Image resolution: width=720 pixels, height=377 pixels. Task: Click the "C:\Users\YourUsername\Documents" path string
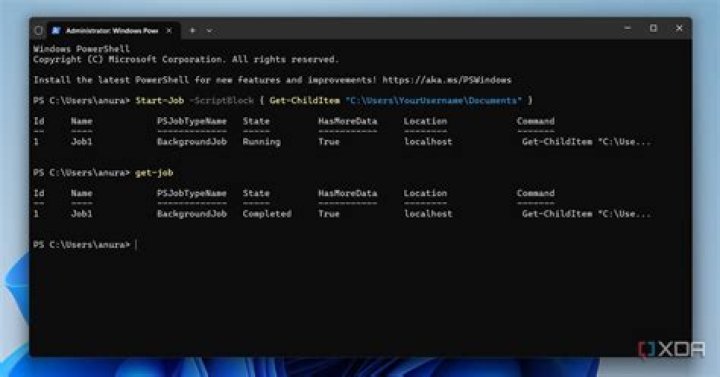coord(433,101)
